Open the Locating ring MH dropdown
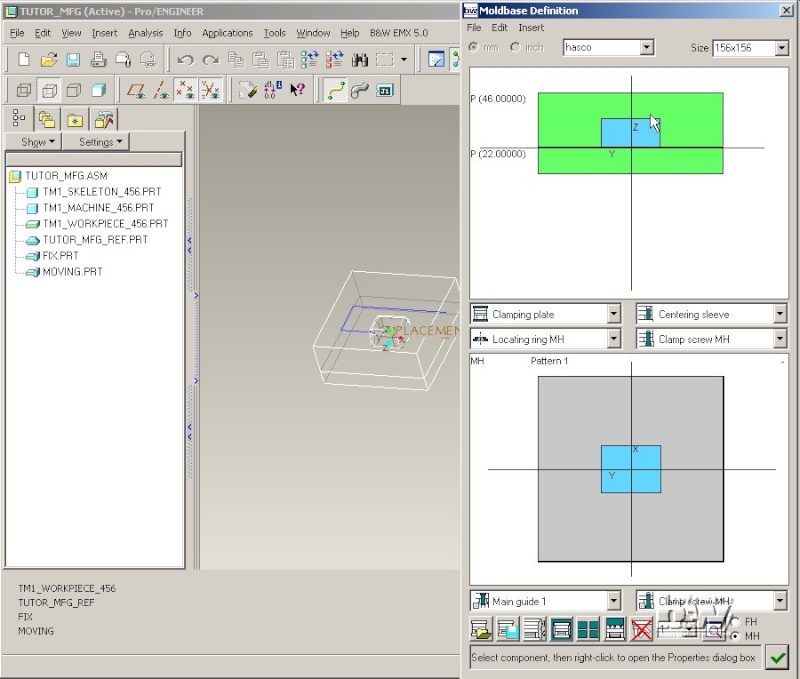Screen dimensions: 800x679 coord(614,339)
